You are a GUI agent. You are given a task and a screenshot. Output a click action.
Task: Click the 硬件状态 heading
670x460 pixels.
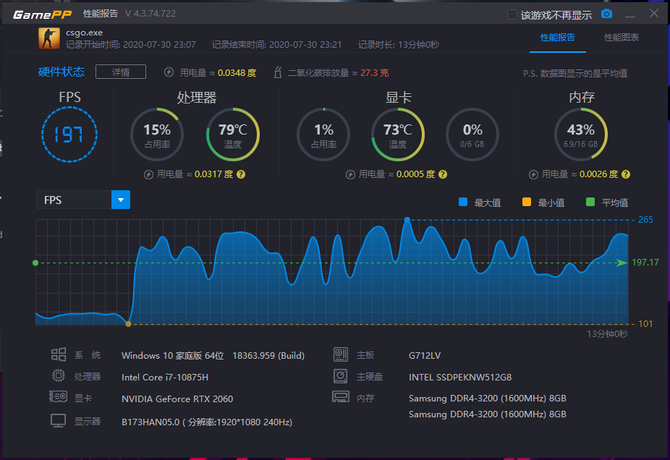(x=61, y=72)
